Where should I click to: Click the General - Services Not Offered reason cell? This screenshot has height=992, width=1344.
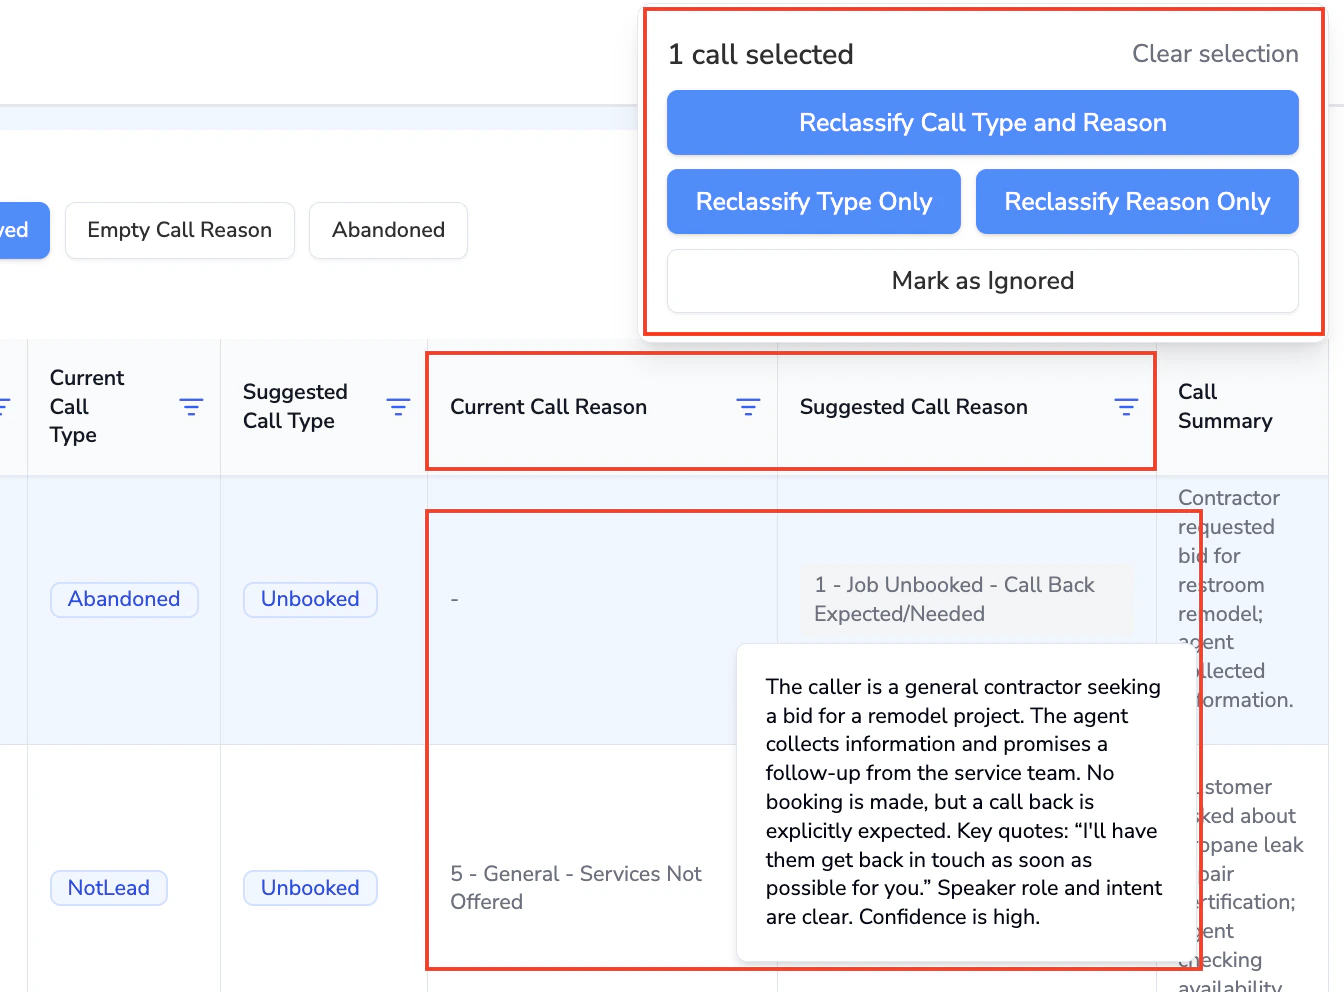576,887
